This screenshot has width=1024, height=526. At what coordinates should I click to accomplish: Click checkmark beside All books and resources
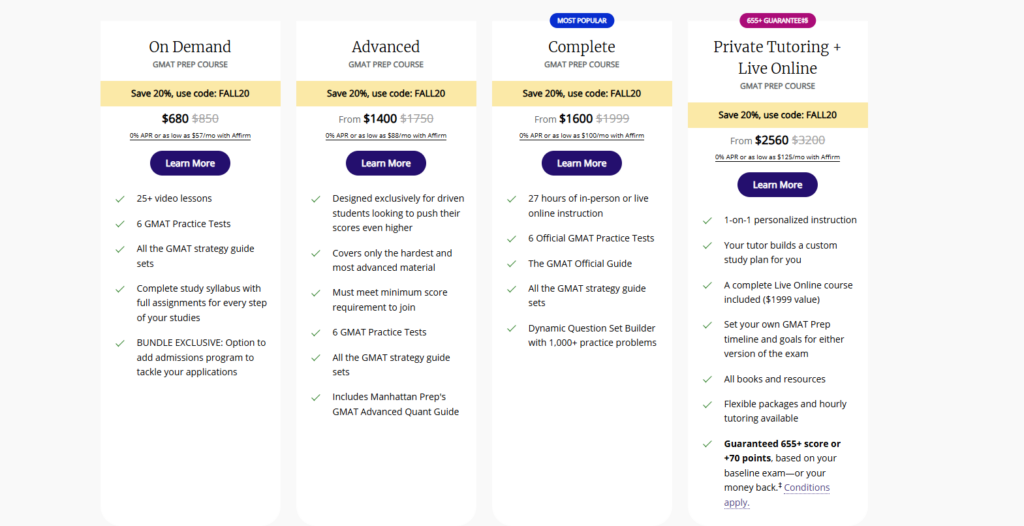pos(707,379)
